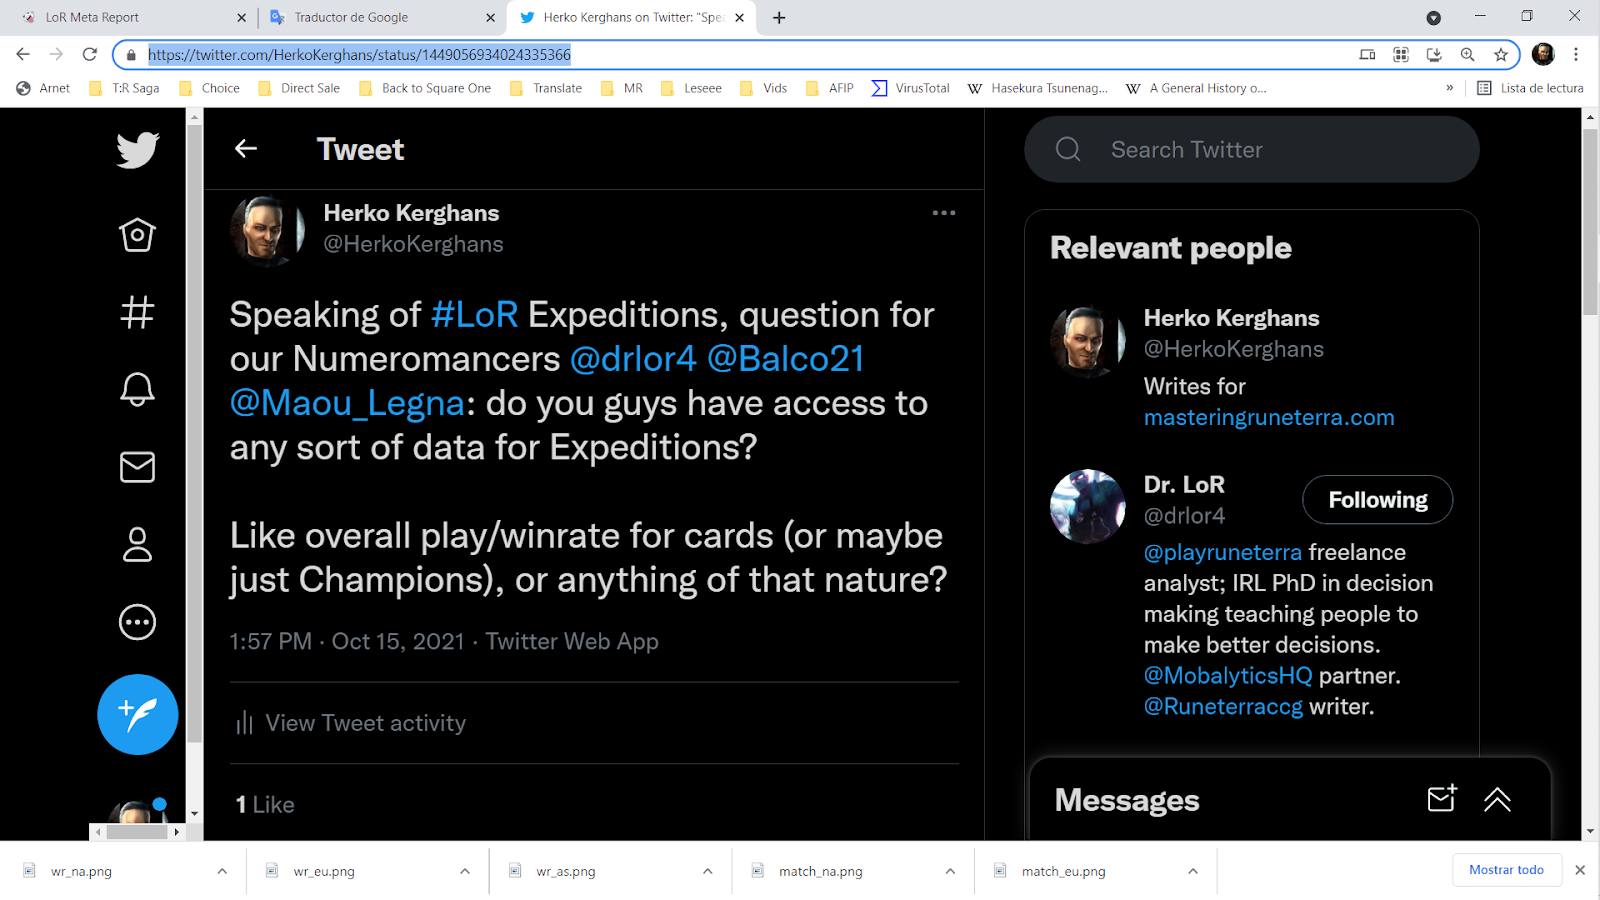Open the VirusTotal bookmark
The width and height of the screenshot is (1600, 900).
pos(910,88)
